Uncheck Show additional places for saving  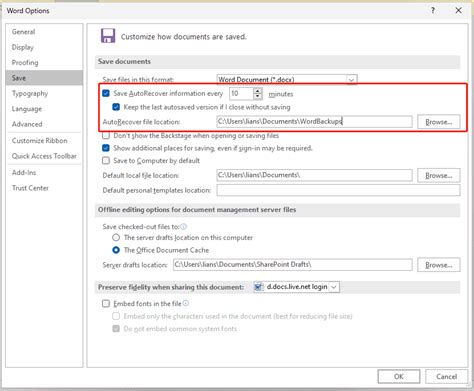[106, 148]
